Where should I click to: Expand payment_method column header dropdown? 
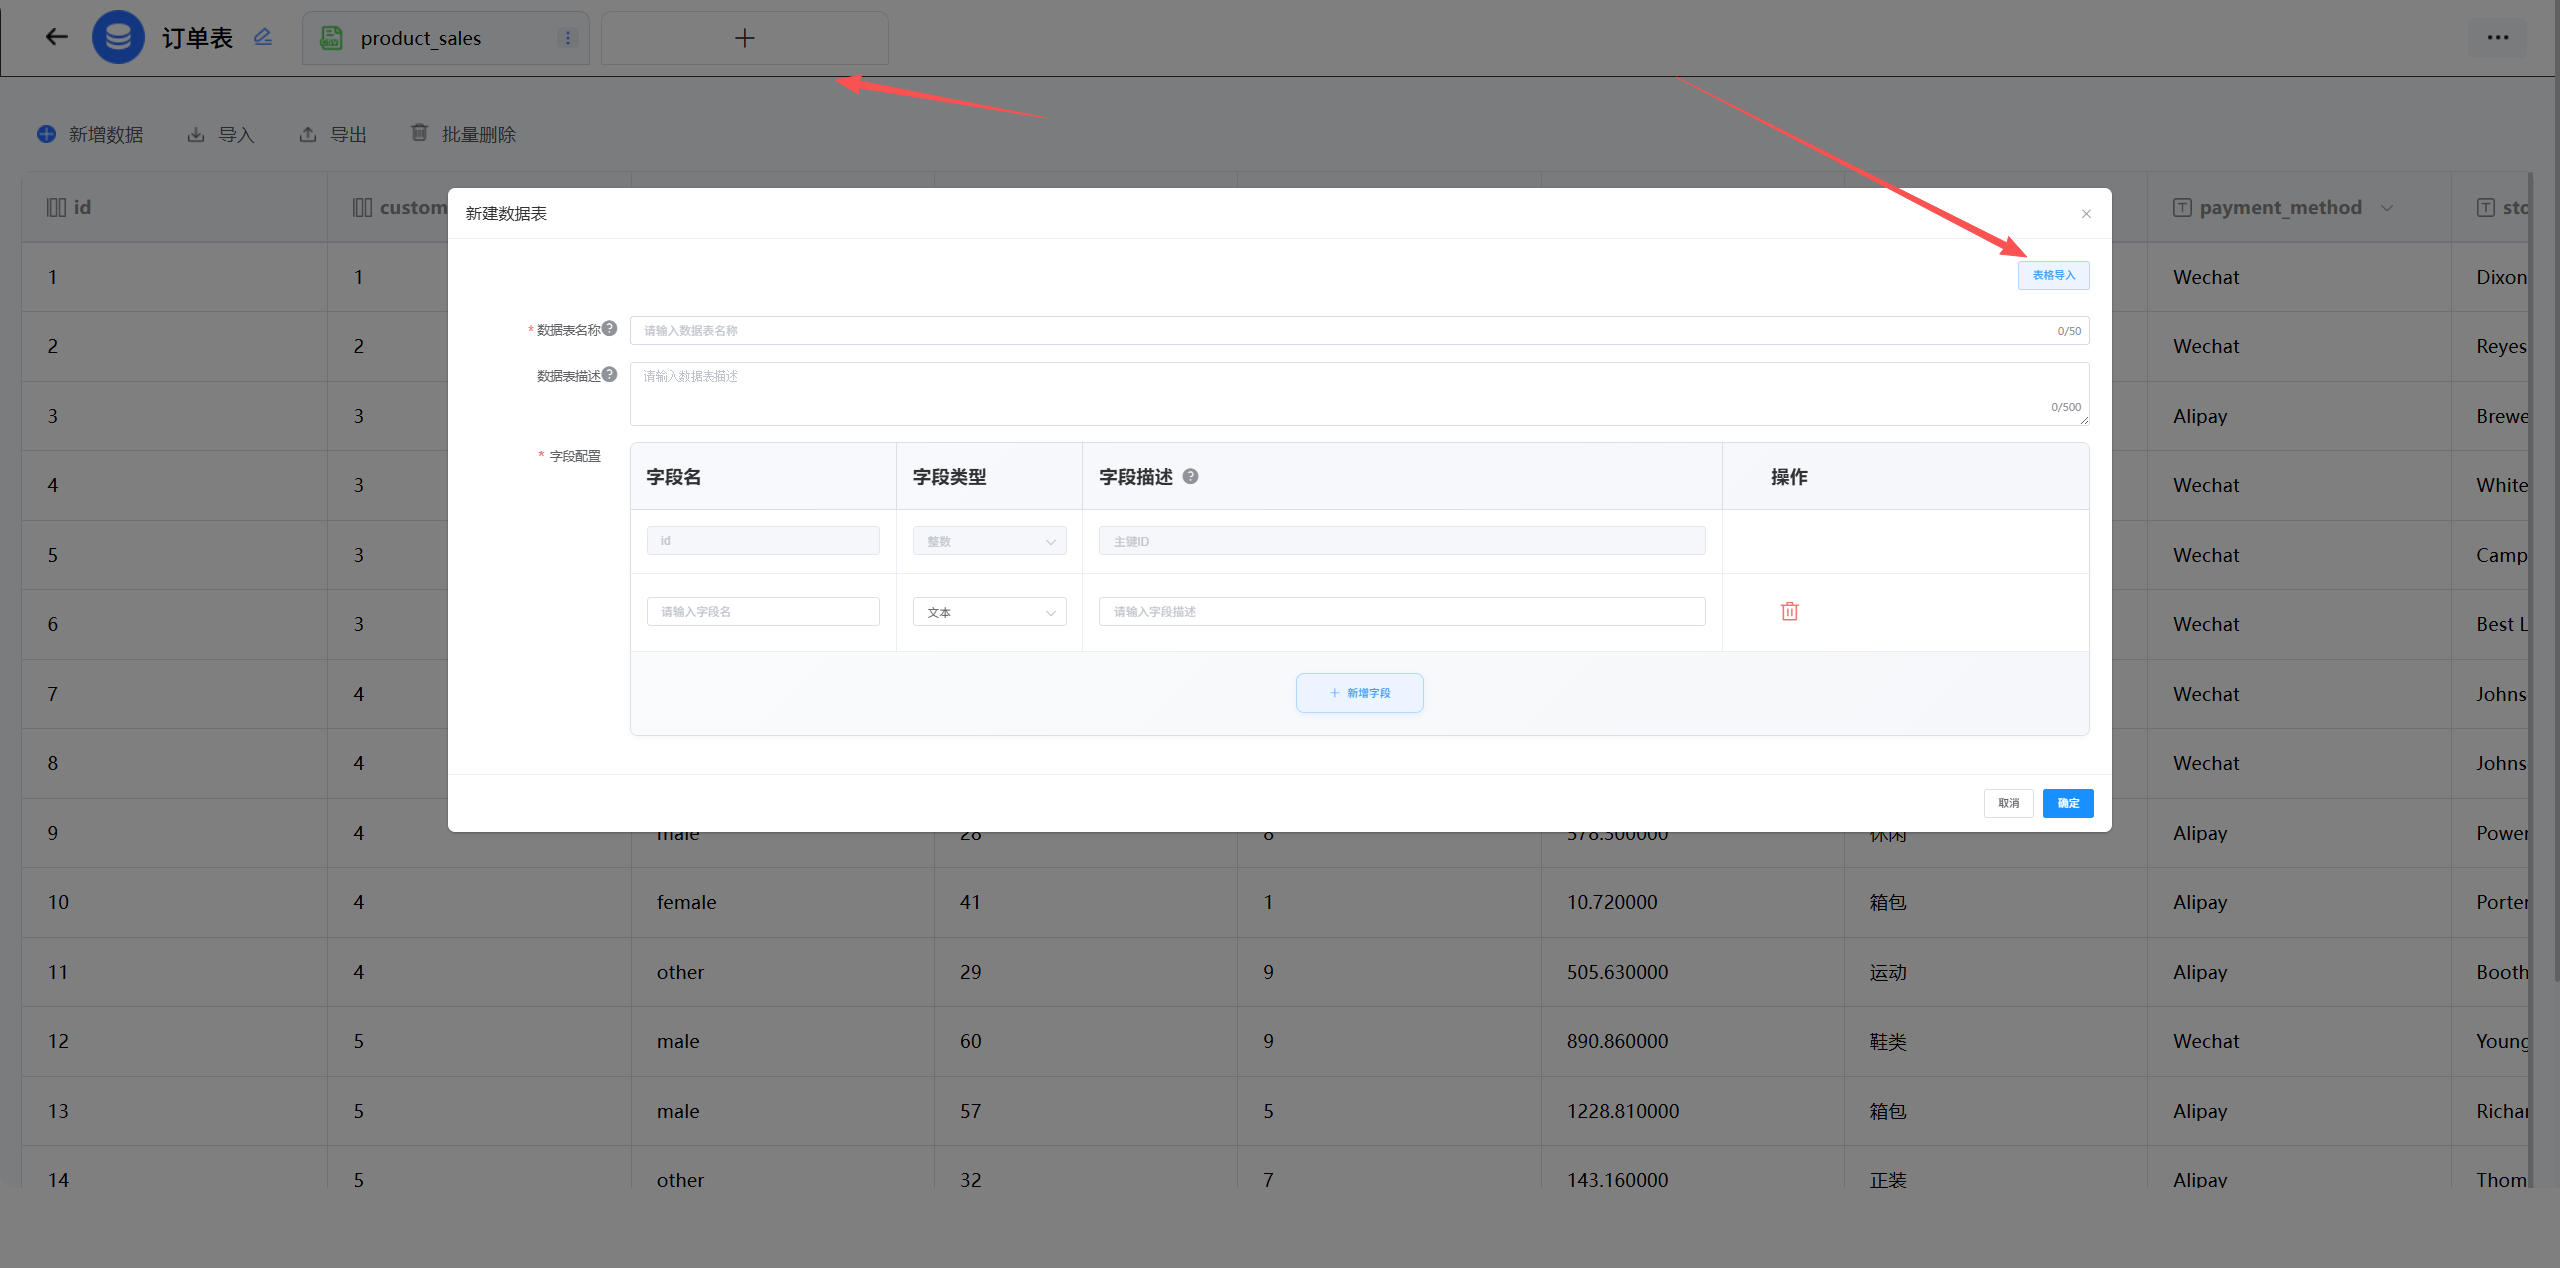2387,208
